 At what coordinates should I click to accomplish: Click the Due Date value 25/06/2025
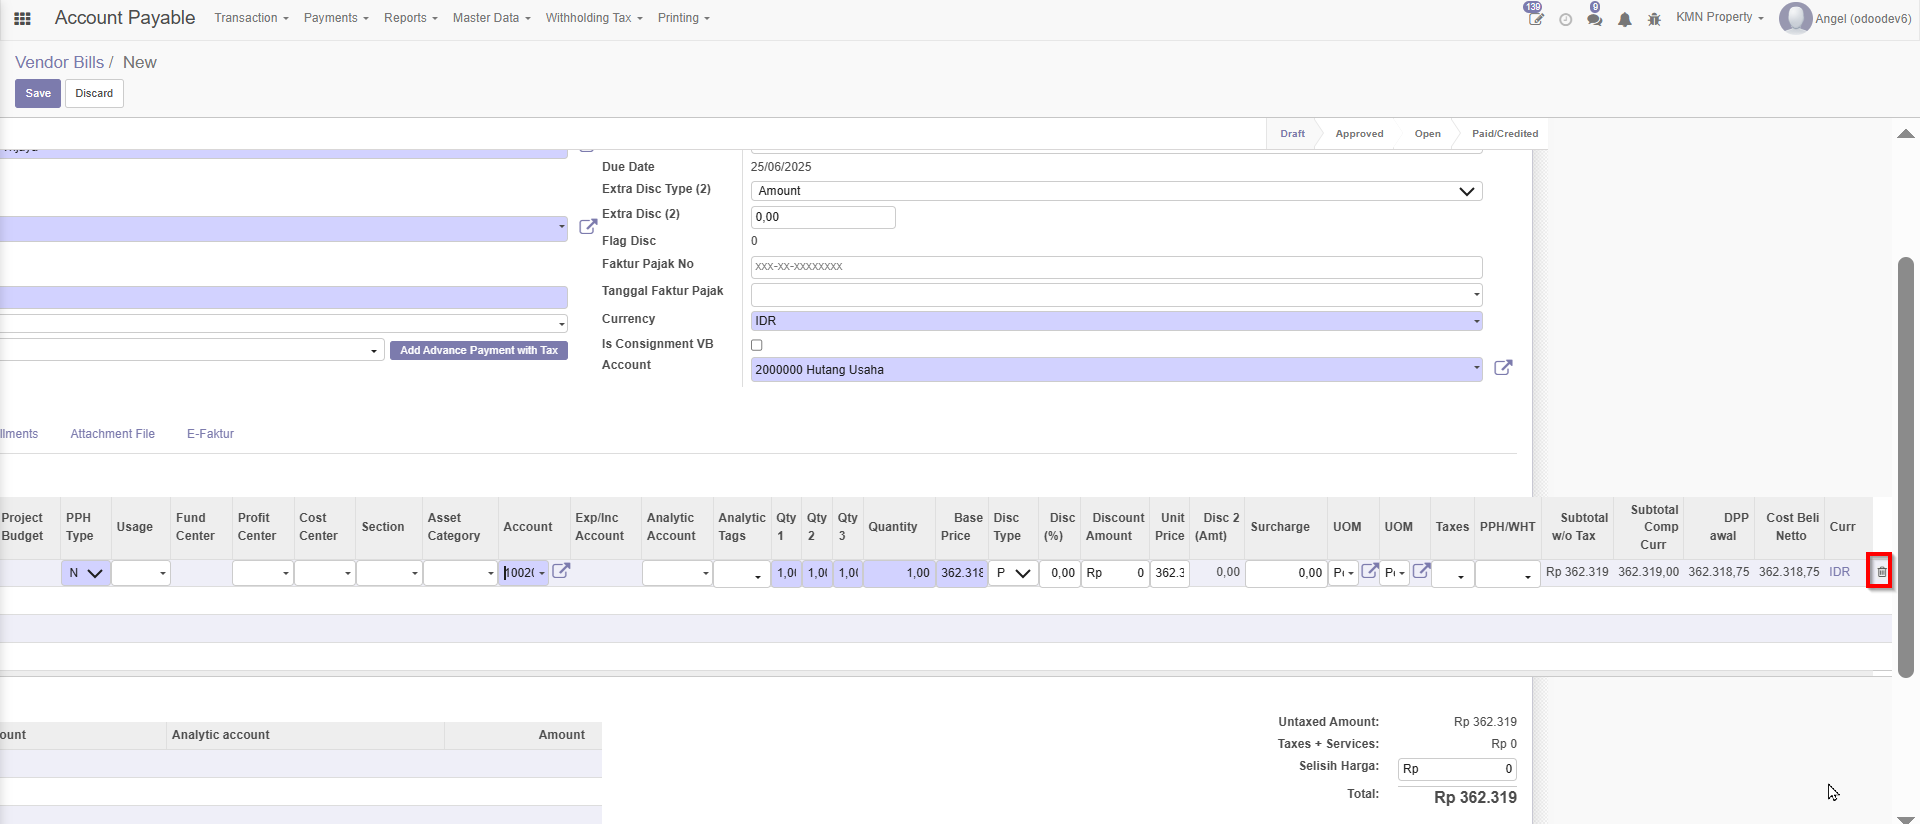click(781, 167)
